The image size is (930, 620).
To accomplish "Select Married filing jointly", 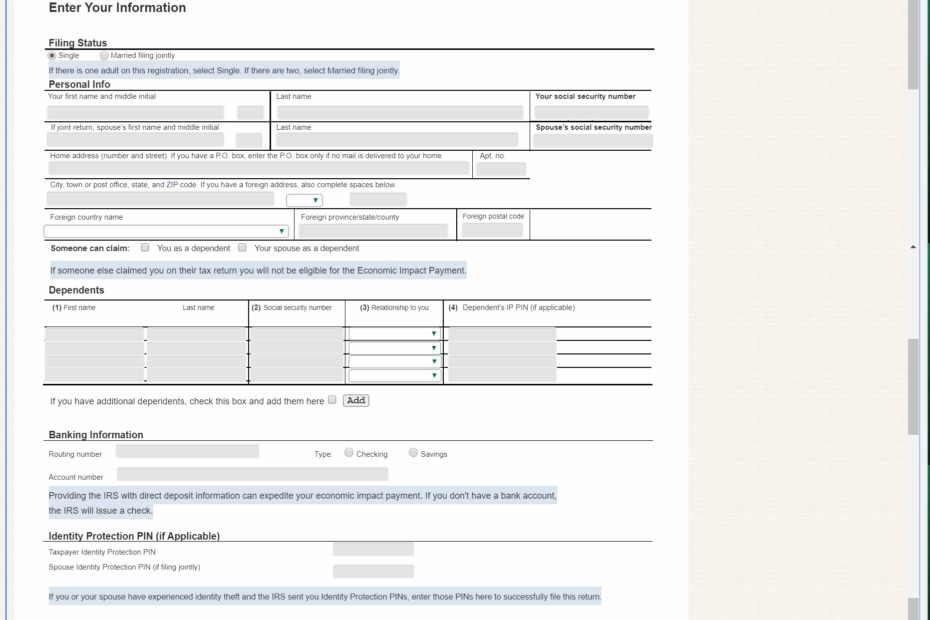I will tap(104, 56).
